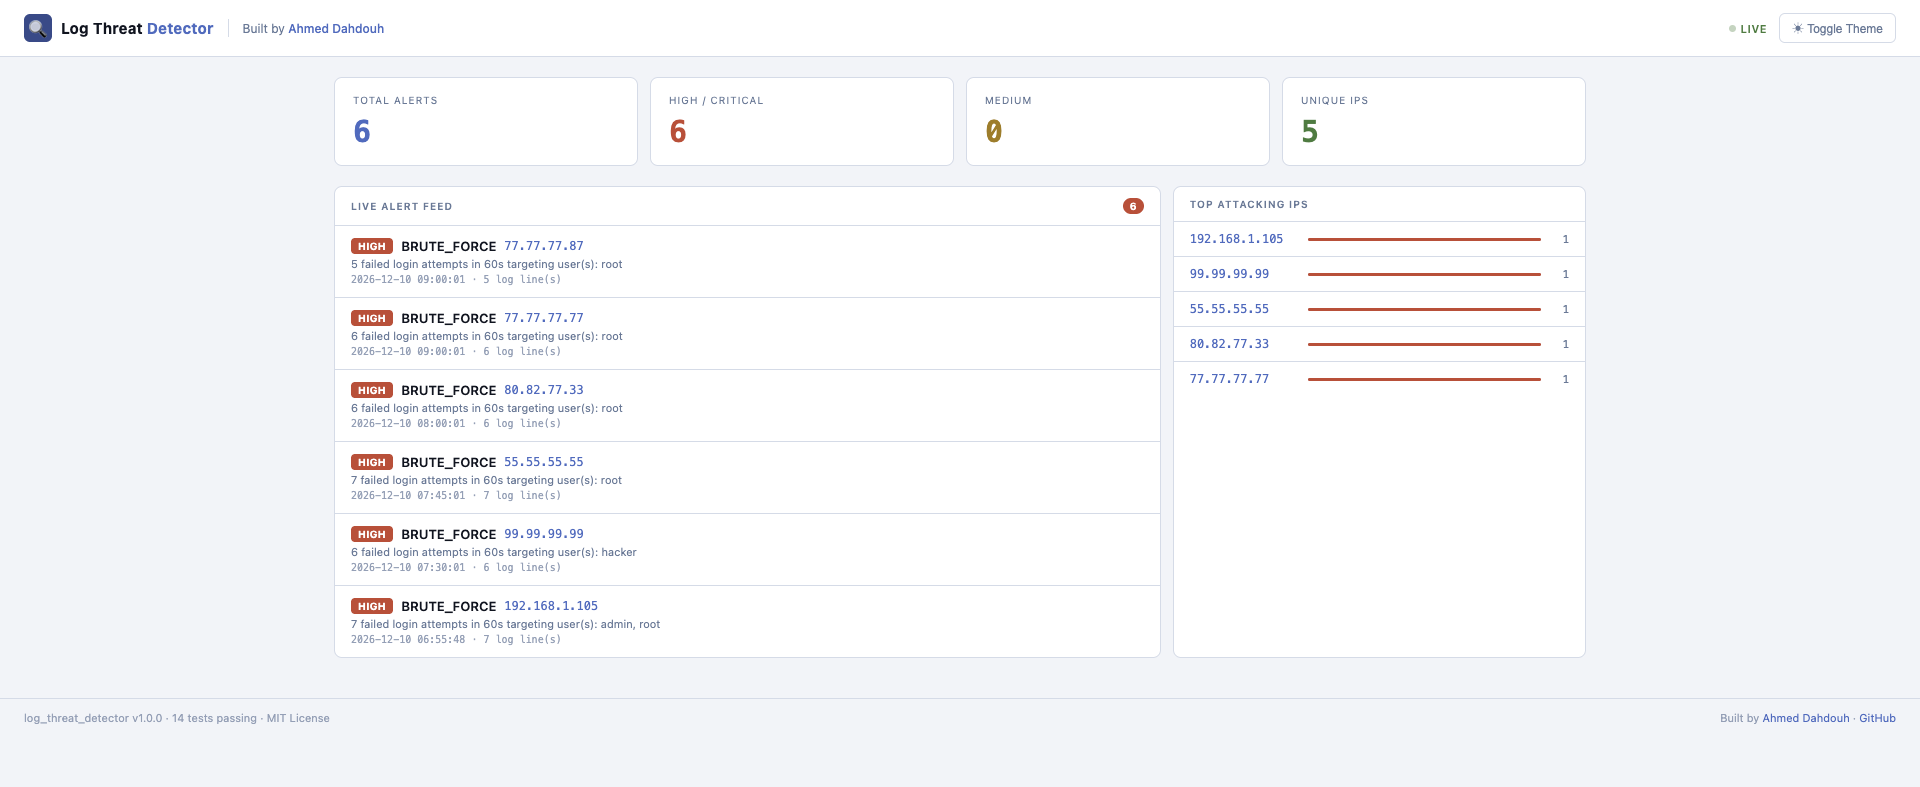
Task: Click the '5 failed login attempts' description
Action: point(487,265)
